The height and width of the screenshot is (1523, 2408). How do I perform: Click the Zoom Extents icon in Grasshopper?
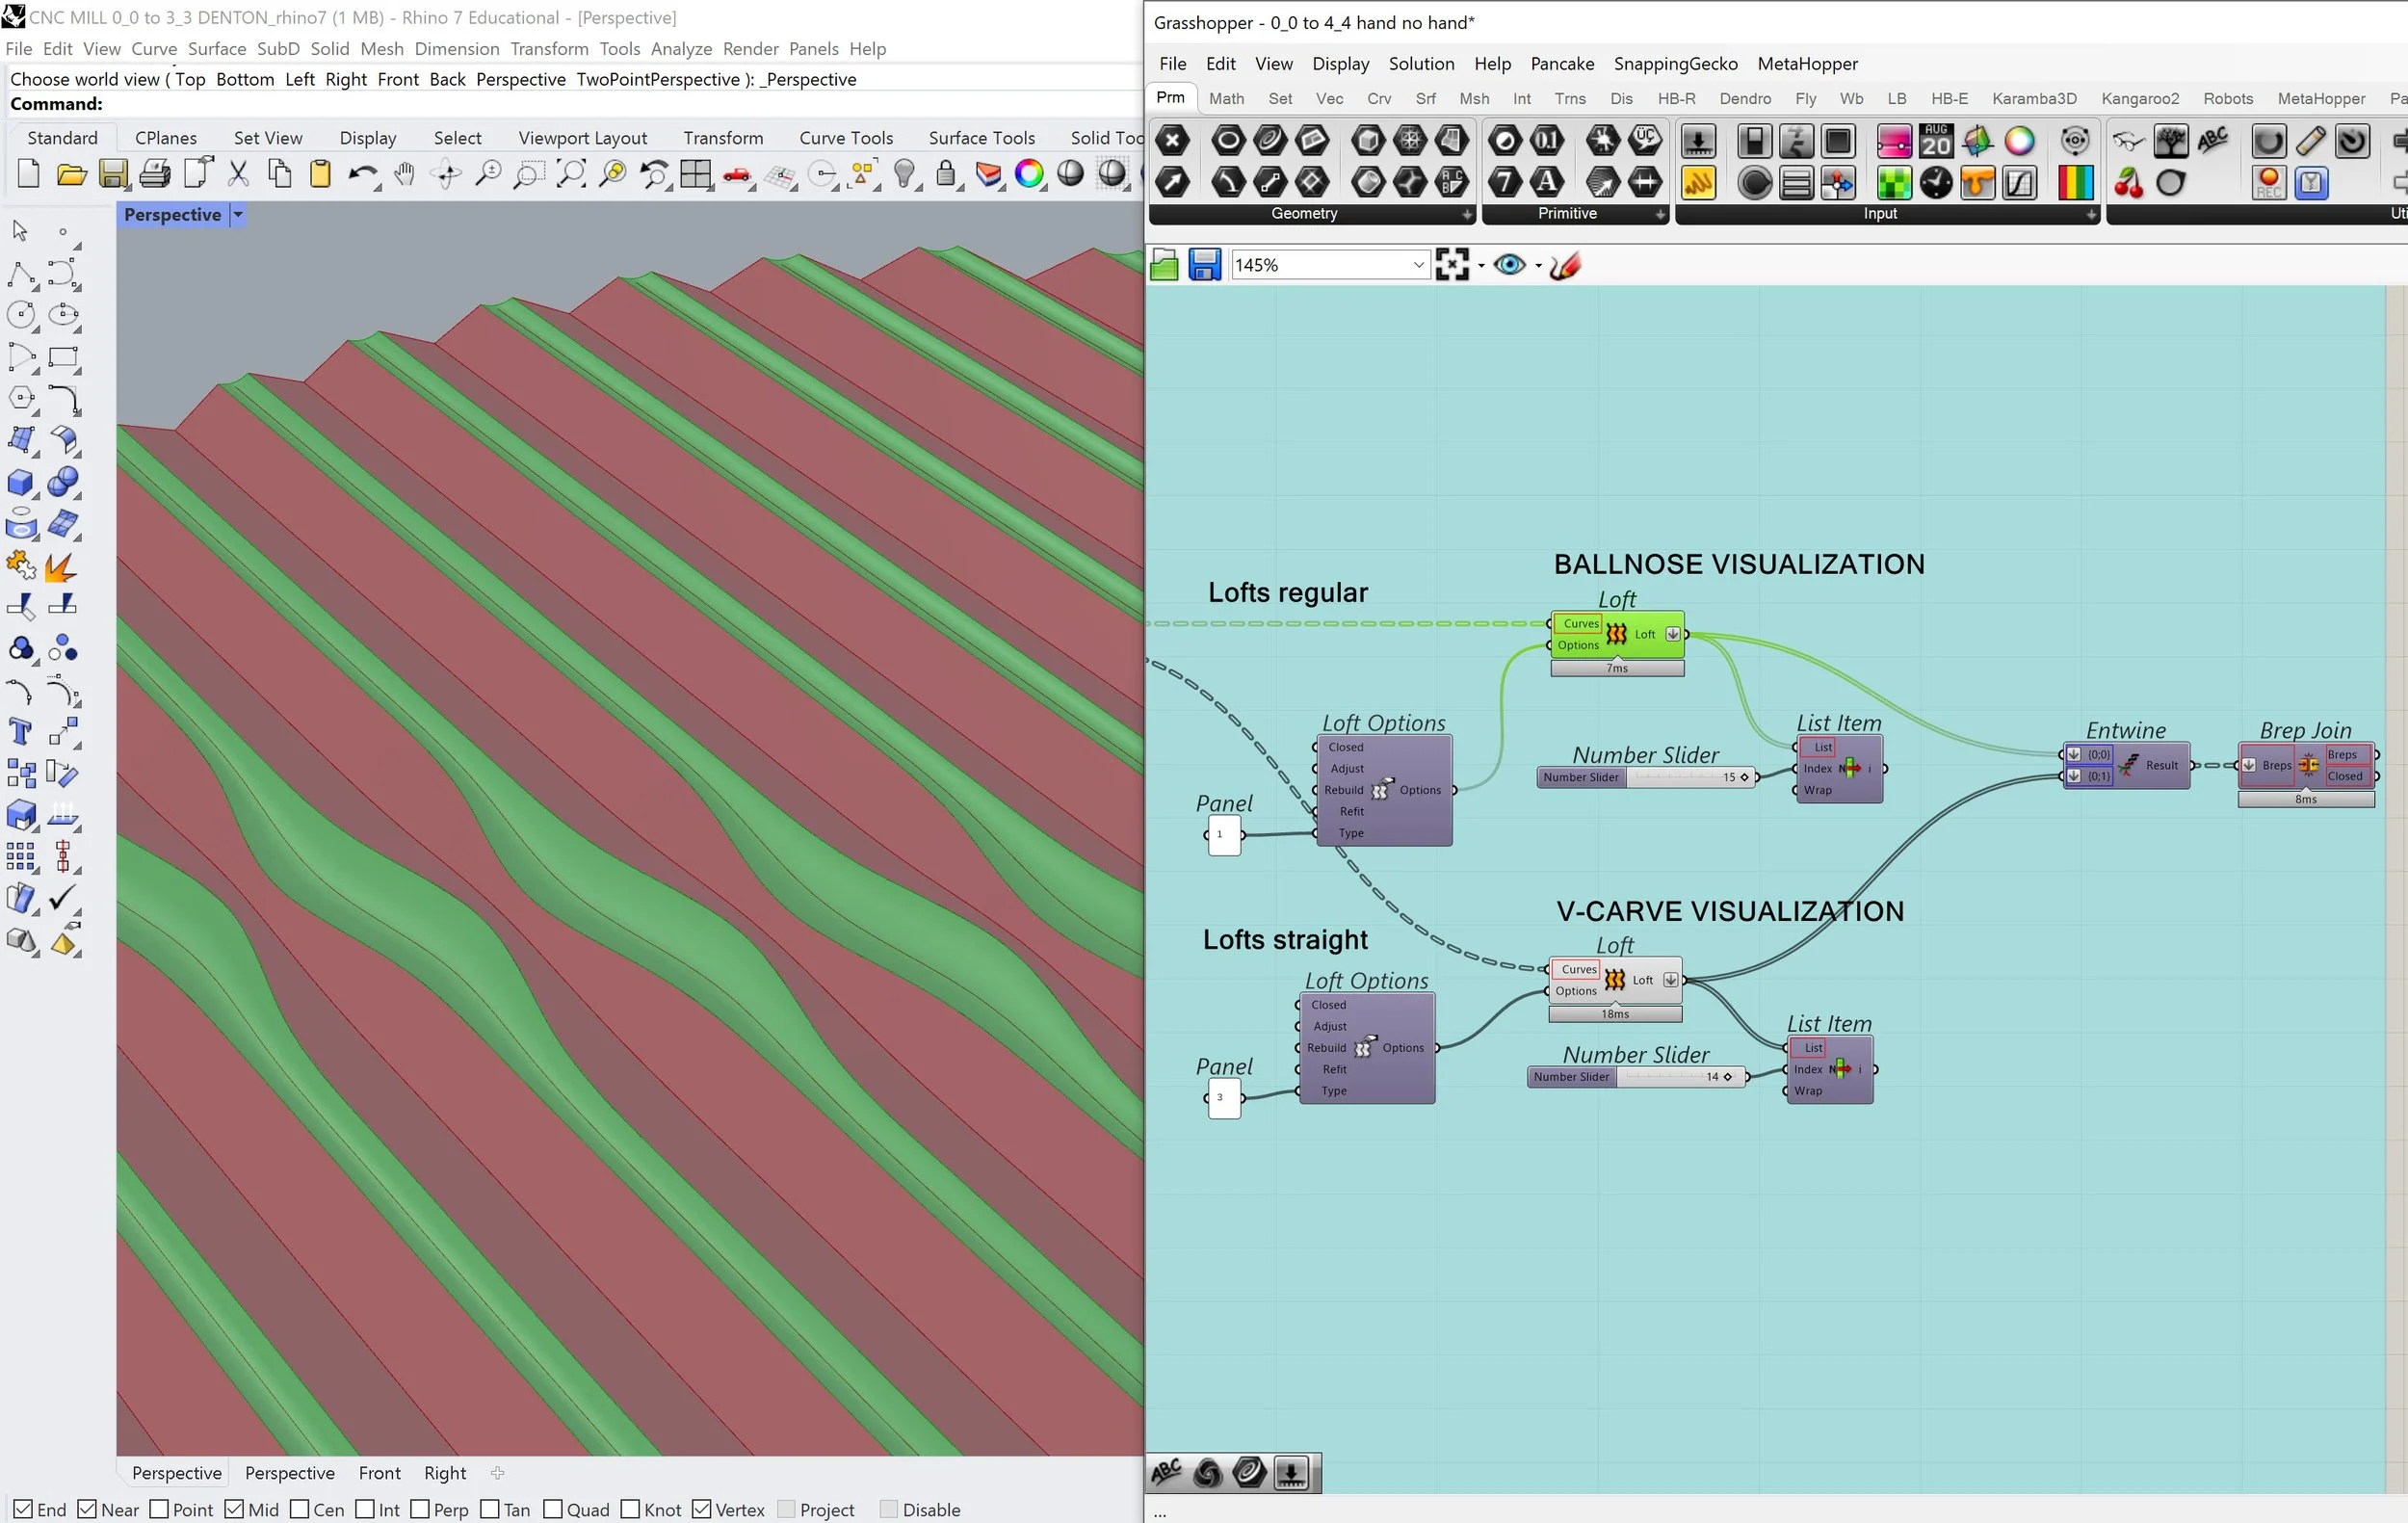[1452, 265]
